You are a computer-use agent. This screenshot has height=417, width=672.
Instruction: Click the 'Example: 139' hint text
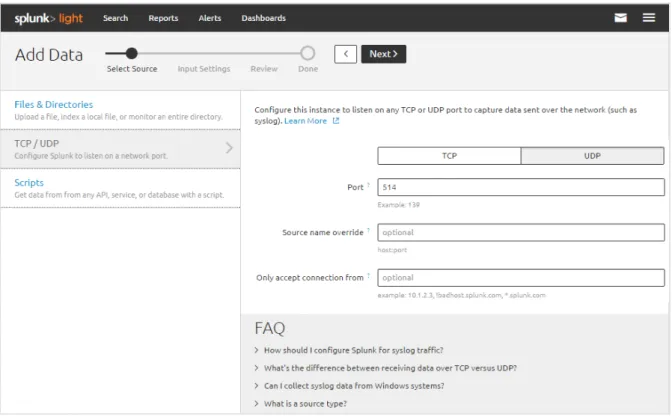[x=399, y=205]
